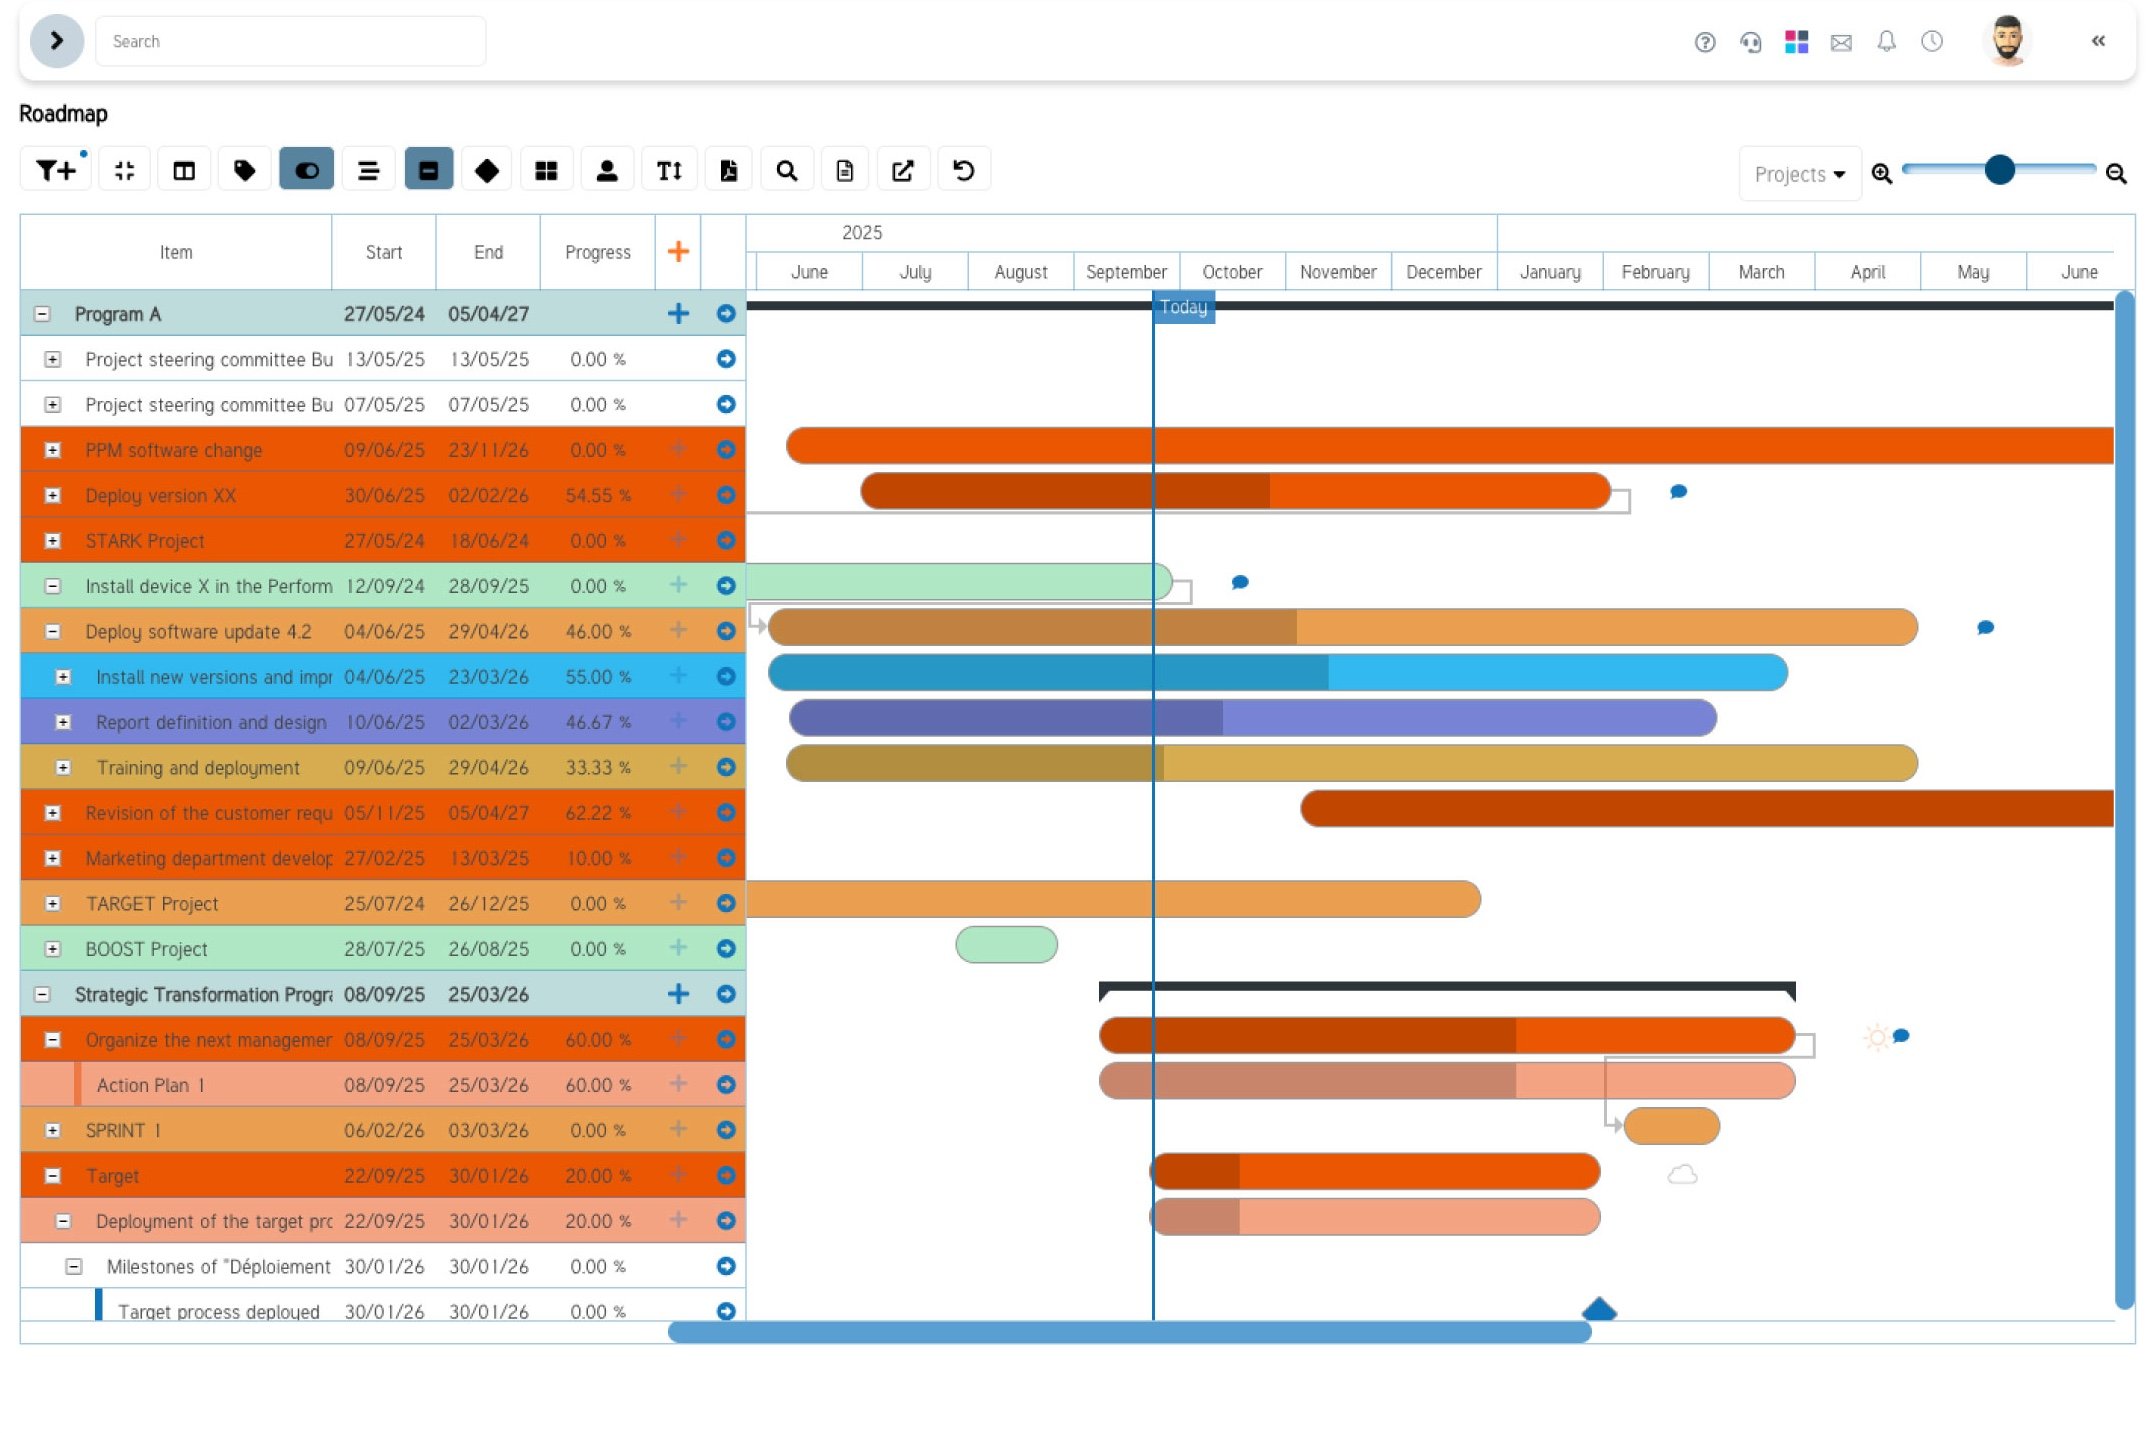
Task: Click arrow button on TARGET Project row
Action: pyautogui.click(x=726, y=903)
